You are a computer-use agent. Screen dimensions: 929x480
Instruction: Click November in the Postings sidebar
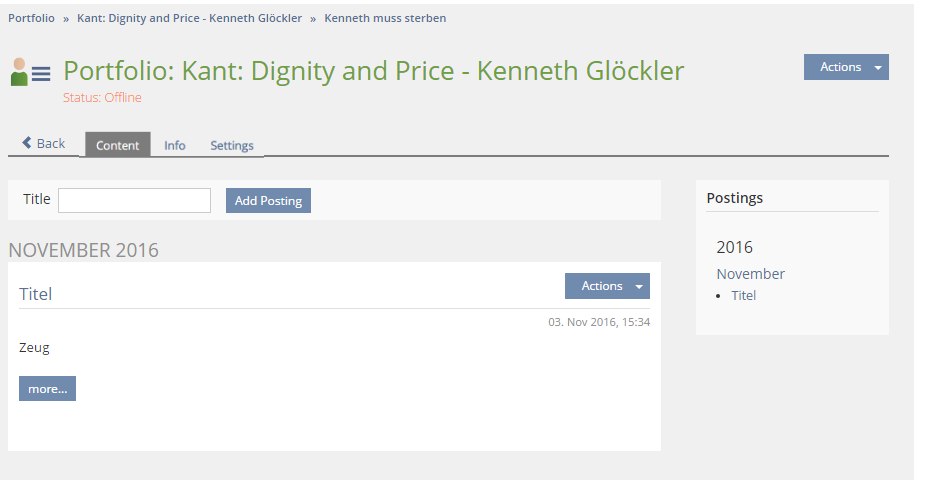750,274
